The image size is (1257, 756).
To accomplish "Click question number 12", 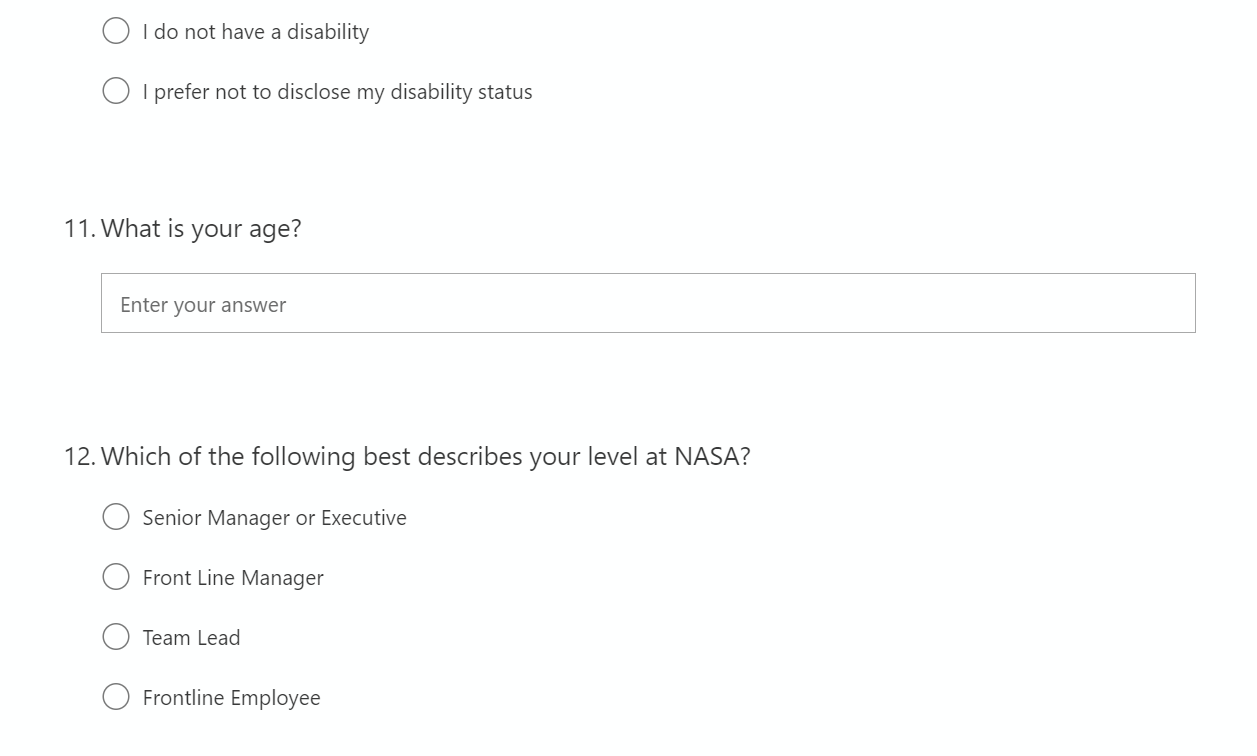I will (x=79, y=457).
